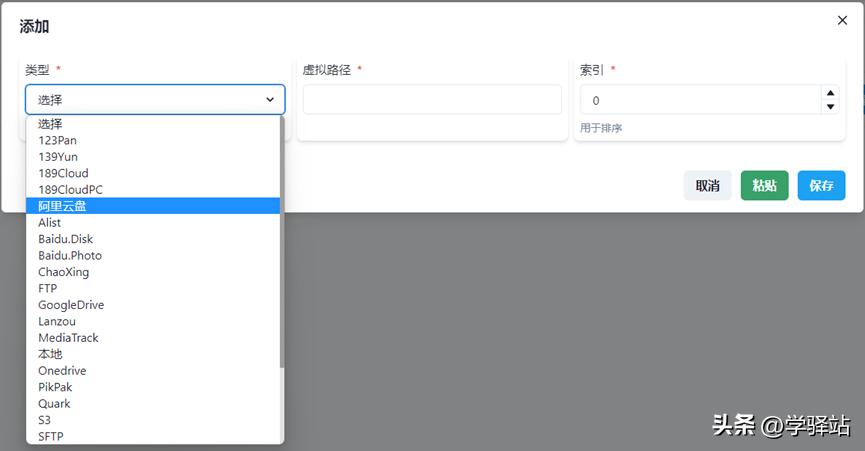
Task: Click the green 粘贴 button
Action: (764, 186)
